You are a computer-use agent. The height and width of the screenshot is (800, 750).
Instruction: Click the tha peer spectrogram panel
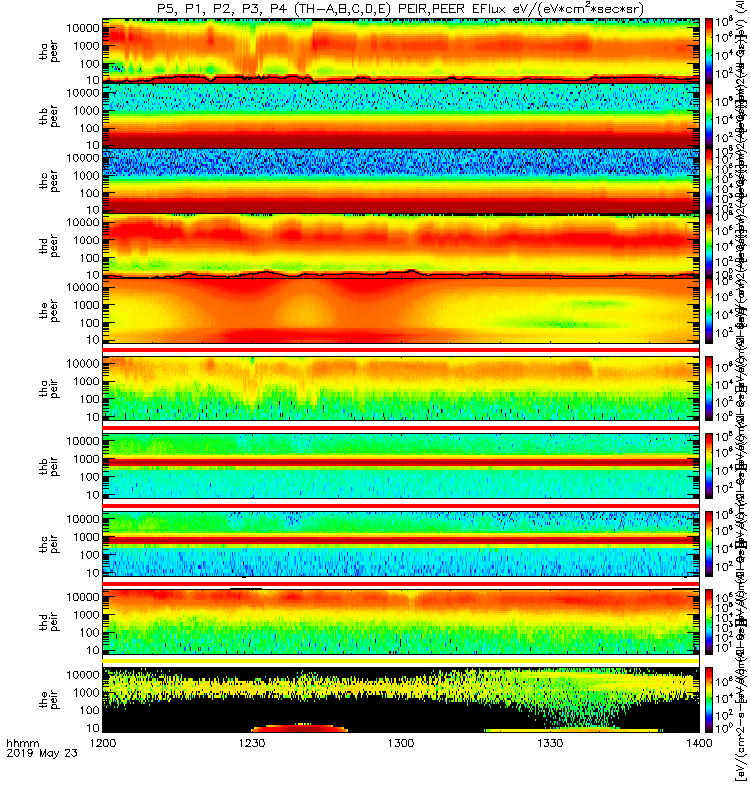point(401,51)
